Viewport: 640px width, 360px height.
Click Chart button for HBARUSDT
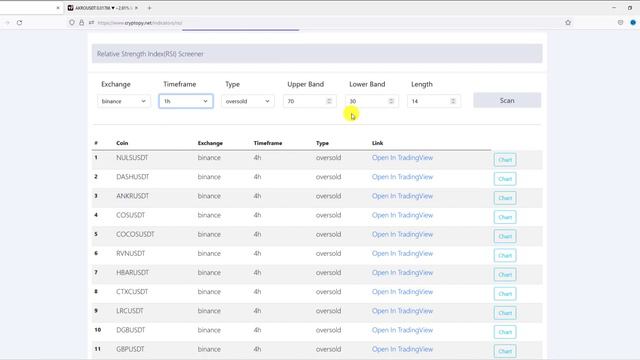pos(505,275)
